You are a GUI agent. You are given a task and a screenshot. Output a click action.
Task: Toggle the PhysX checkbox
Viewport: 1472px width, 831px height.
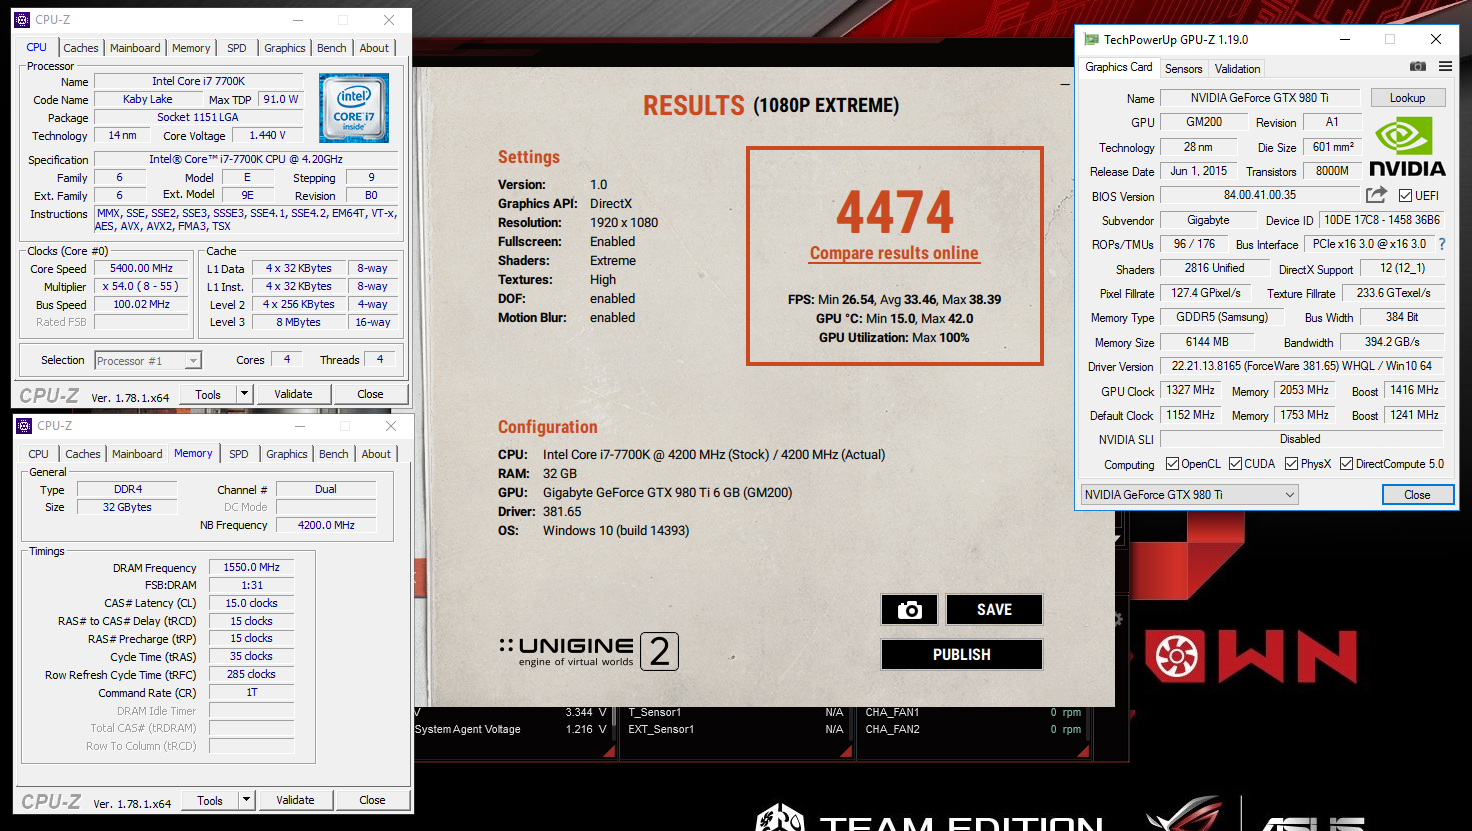pos(1291,464)
